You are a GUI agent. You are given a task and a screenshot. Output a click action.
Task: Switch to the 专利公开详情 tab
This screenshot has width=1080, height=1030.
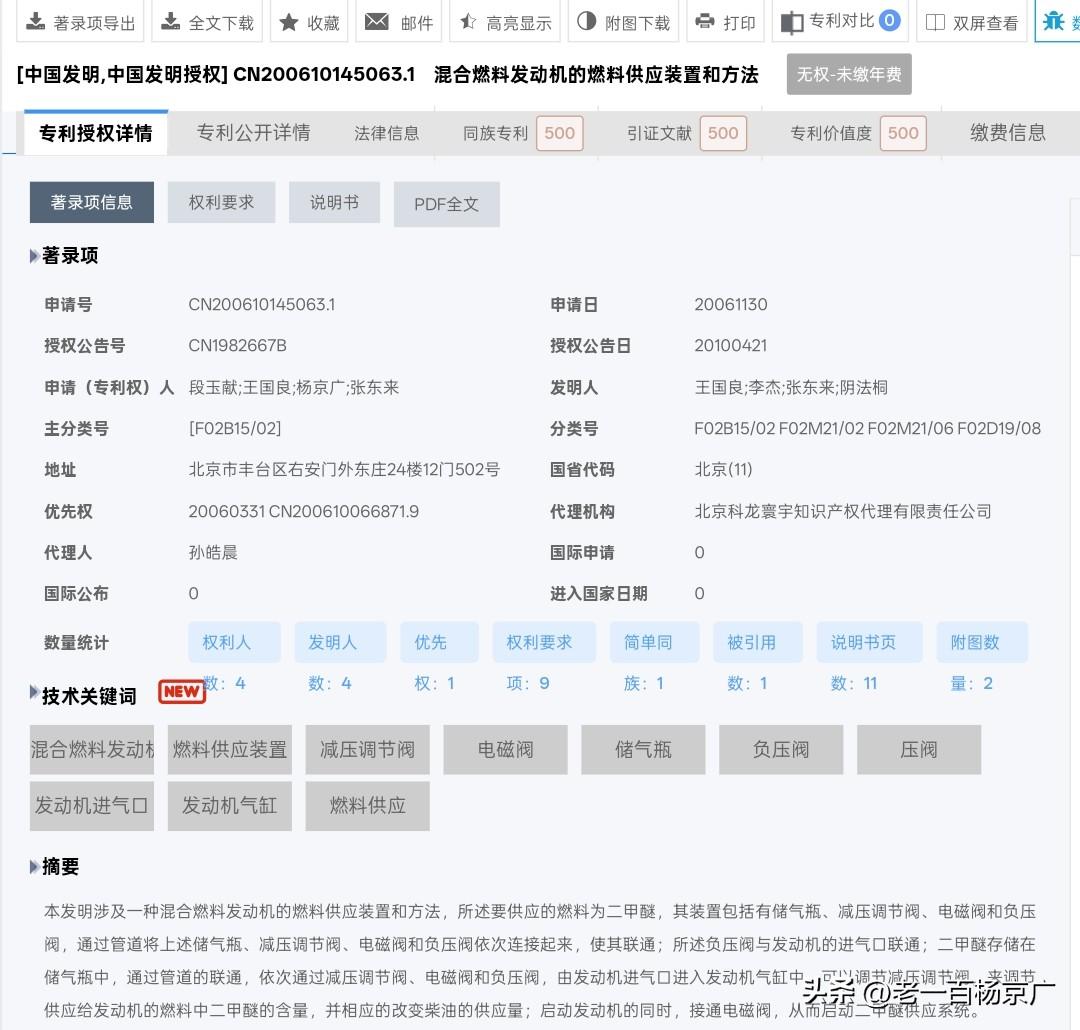(253, 131)
